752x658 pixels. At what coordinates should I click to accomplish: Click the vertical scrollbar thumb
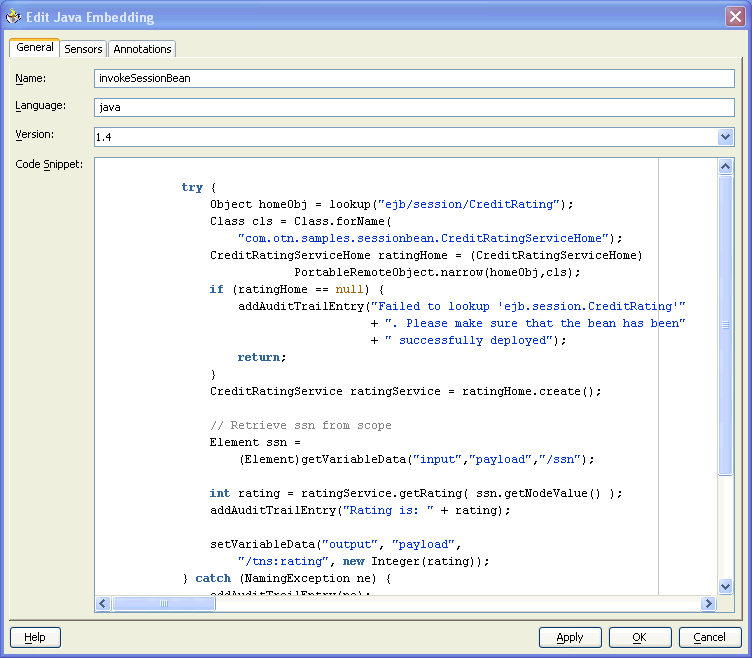(x=726, y=325)
